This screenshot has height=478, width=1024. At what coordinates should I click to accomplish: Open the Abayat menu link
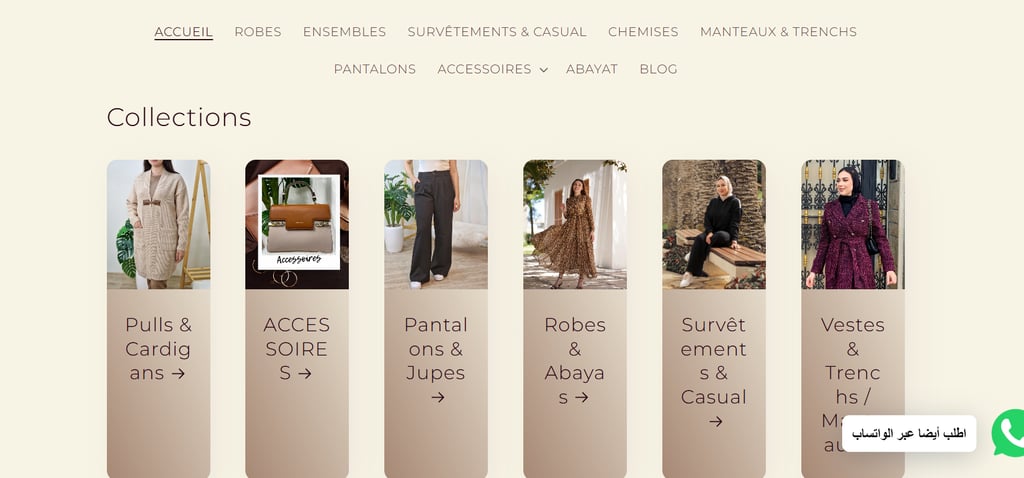pos(592,69)
